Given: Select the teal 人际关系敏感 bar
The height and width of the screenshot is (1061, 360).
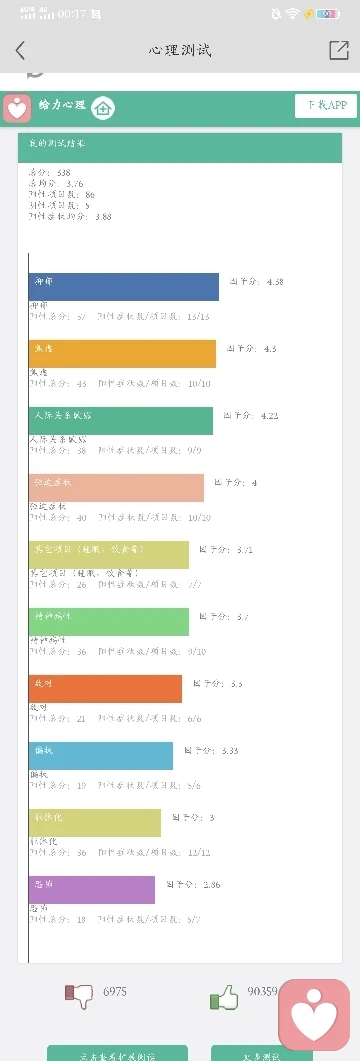Looking at the screenshot, I should pyautogui.click(x=121, y=421).
